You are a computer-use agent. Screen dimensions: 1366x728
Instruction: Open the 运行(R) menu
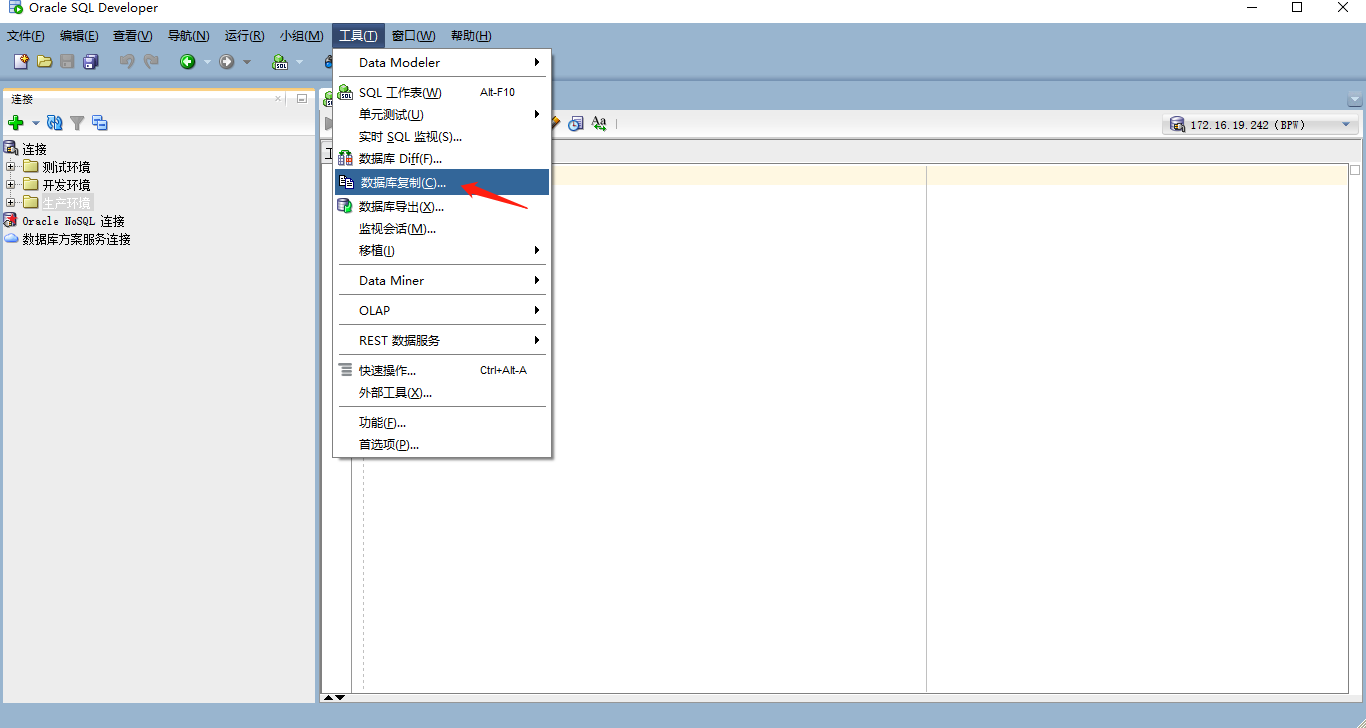244,36
